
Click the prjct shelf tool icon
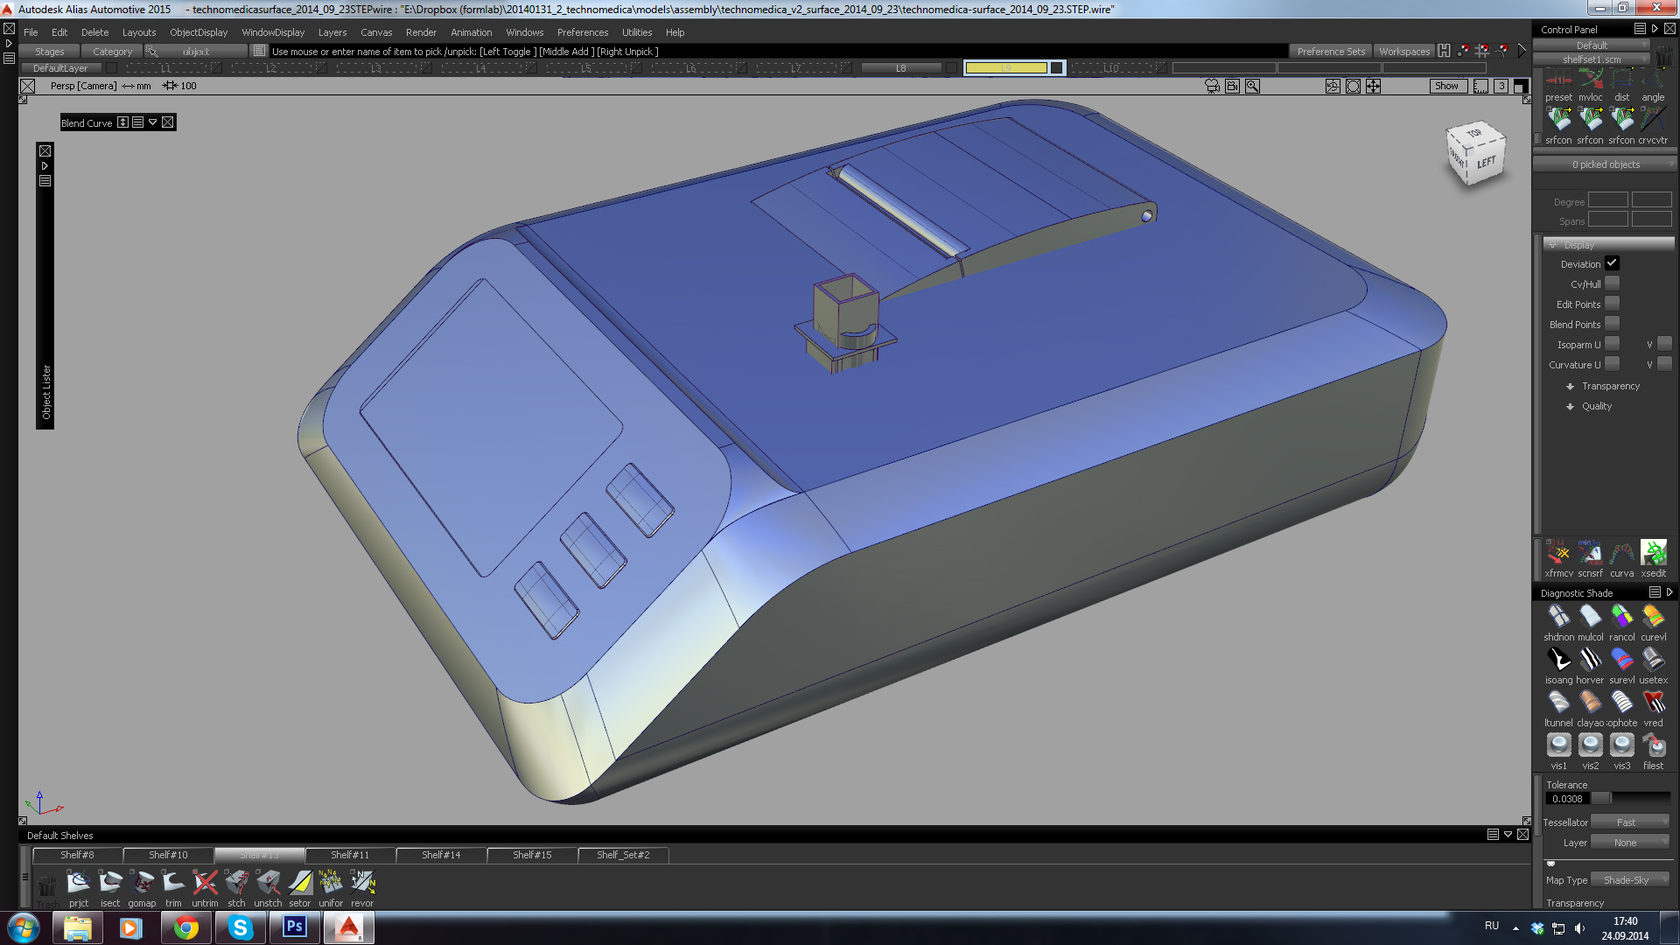78,883
